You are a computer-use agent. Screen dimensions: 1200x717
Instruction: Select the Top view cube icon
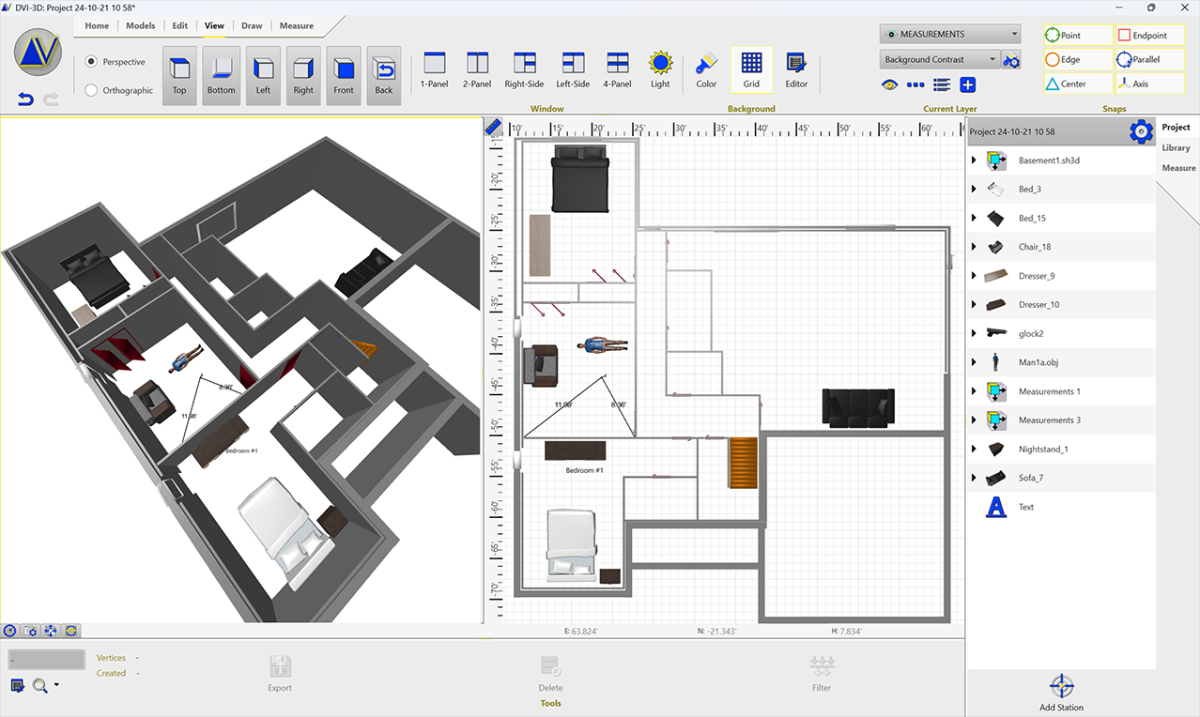click(179, 69)
